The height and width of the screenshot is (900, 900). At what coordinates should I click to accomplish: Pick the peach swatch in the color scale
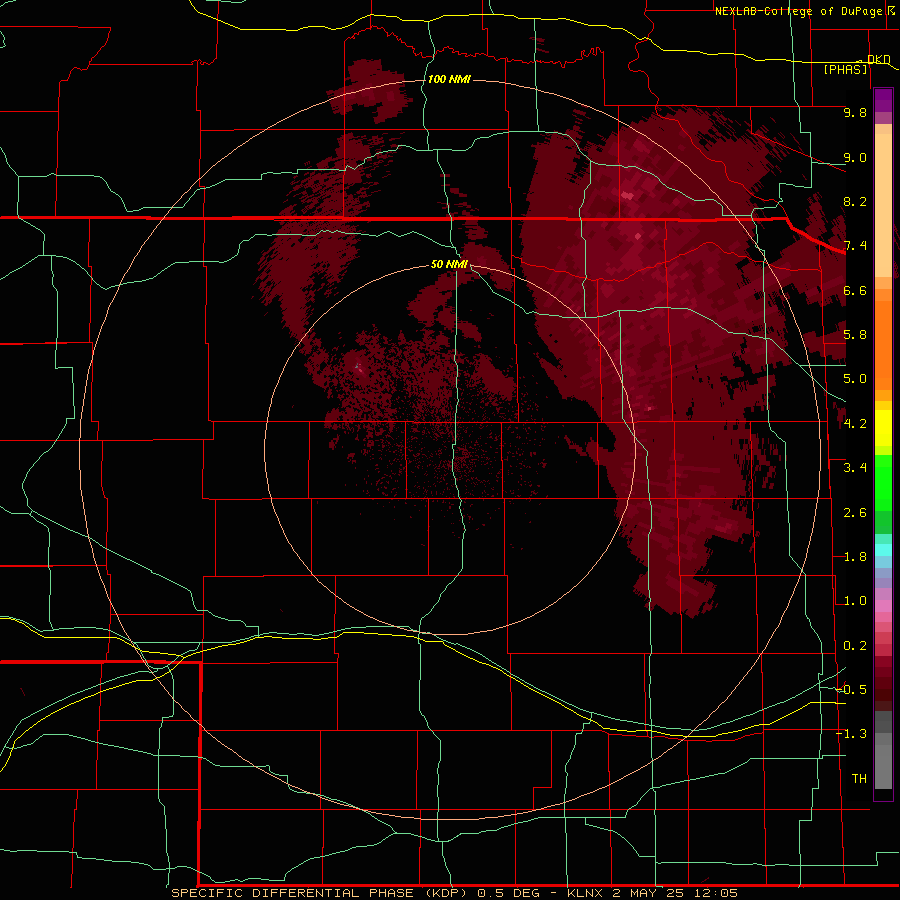tap(883, 207)
